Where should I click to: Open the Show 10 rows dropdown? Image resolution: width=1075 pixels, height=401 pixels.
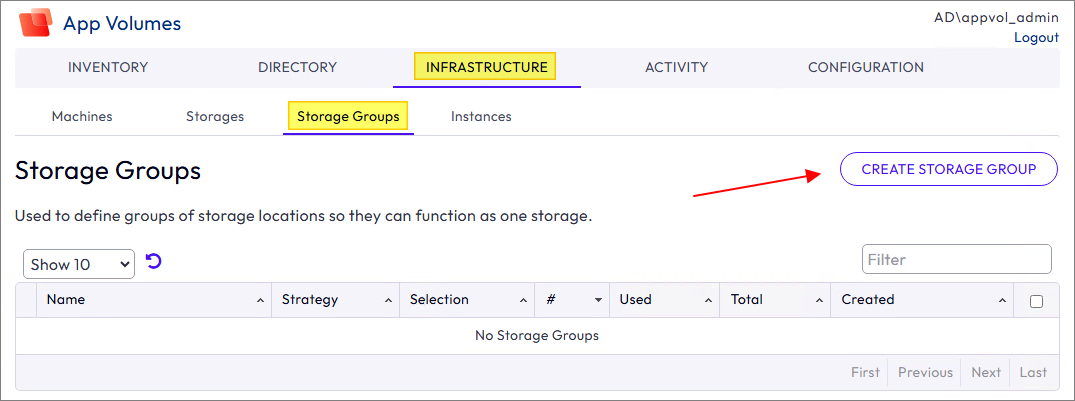[x=79, y=264]
